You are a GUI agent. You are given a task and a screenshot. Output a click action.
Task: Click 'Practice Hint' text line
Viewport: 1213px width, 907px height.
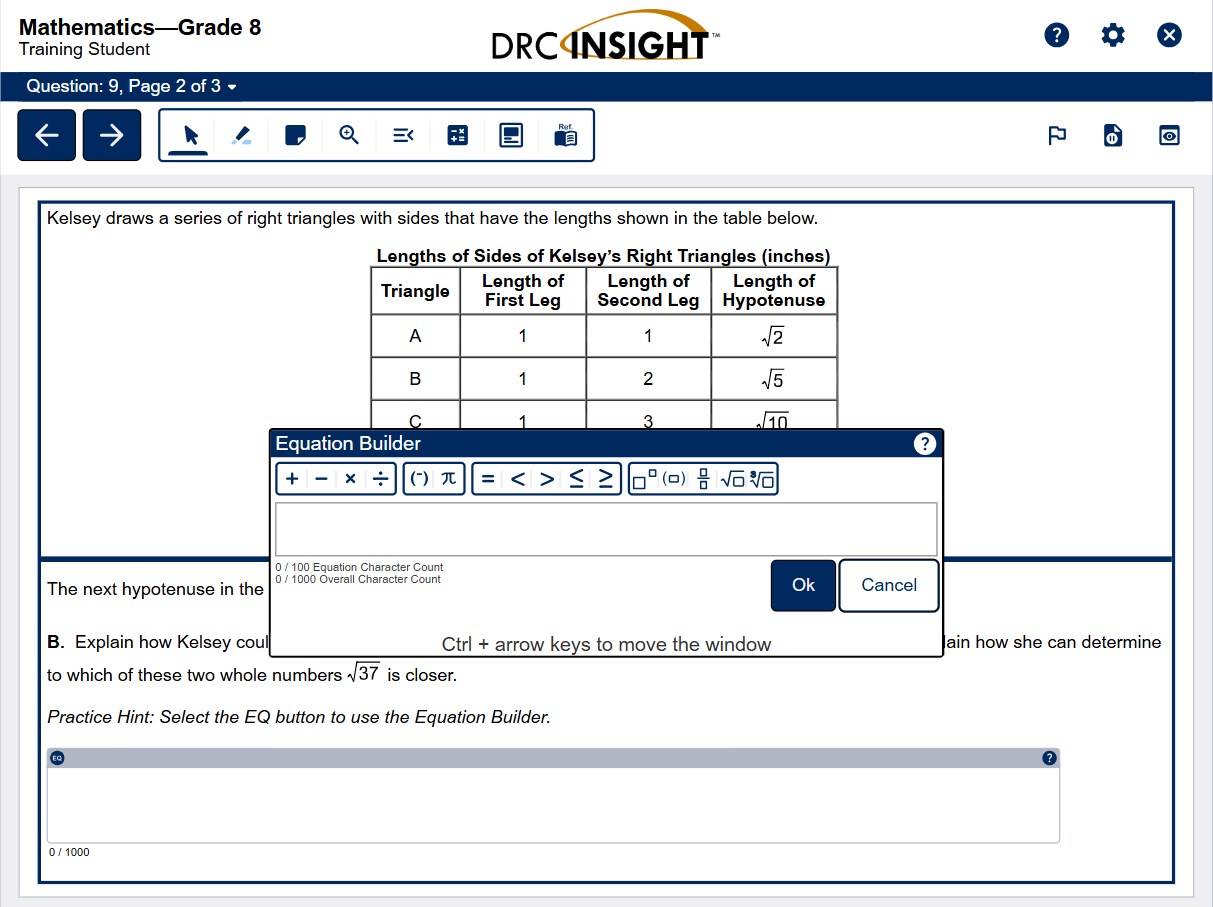[x=299, y=717]
